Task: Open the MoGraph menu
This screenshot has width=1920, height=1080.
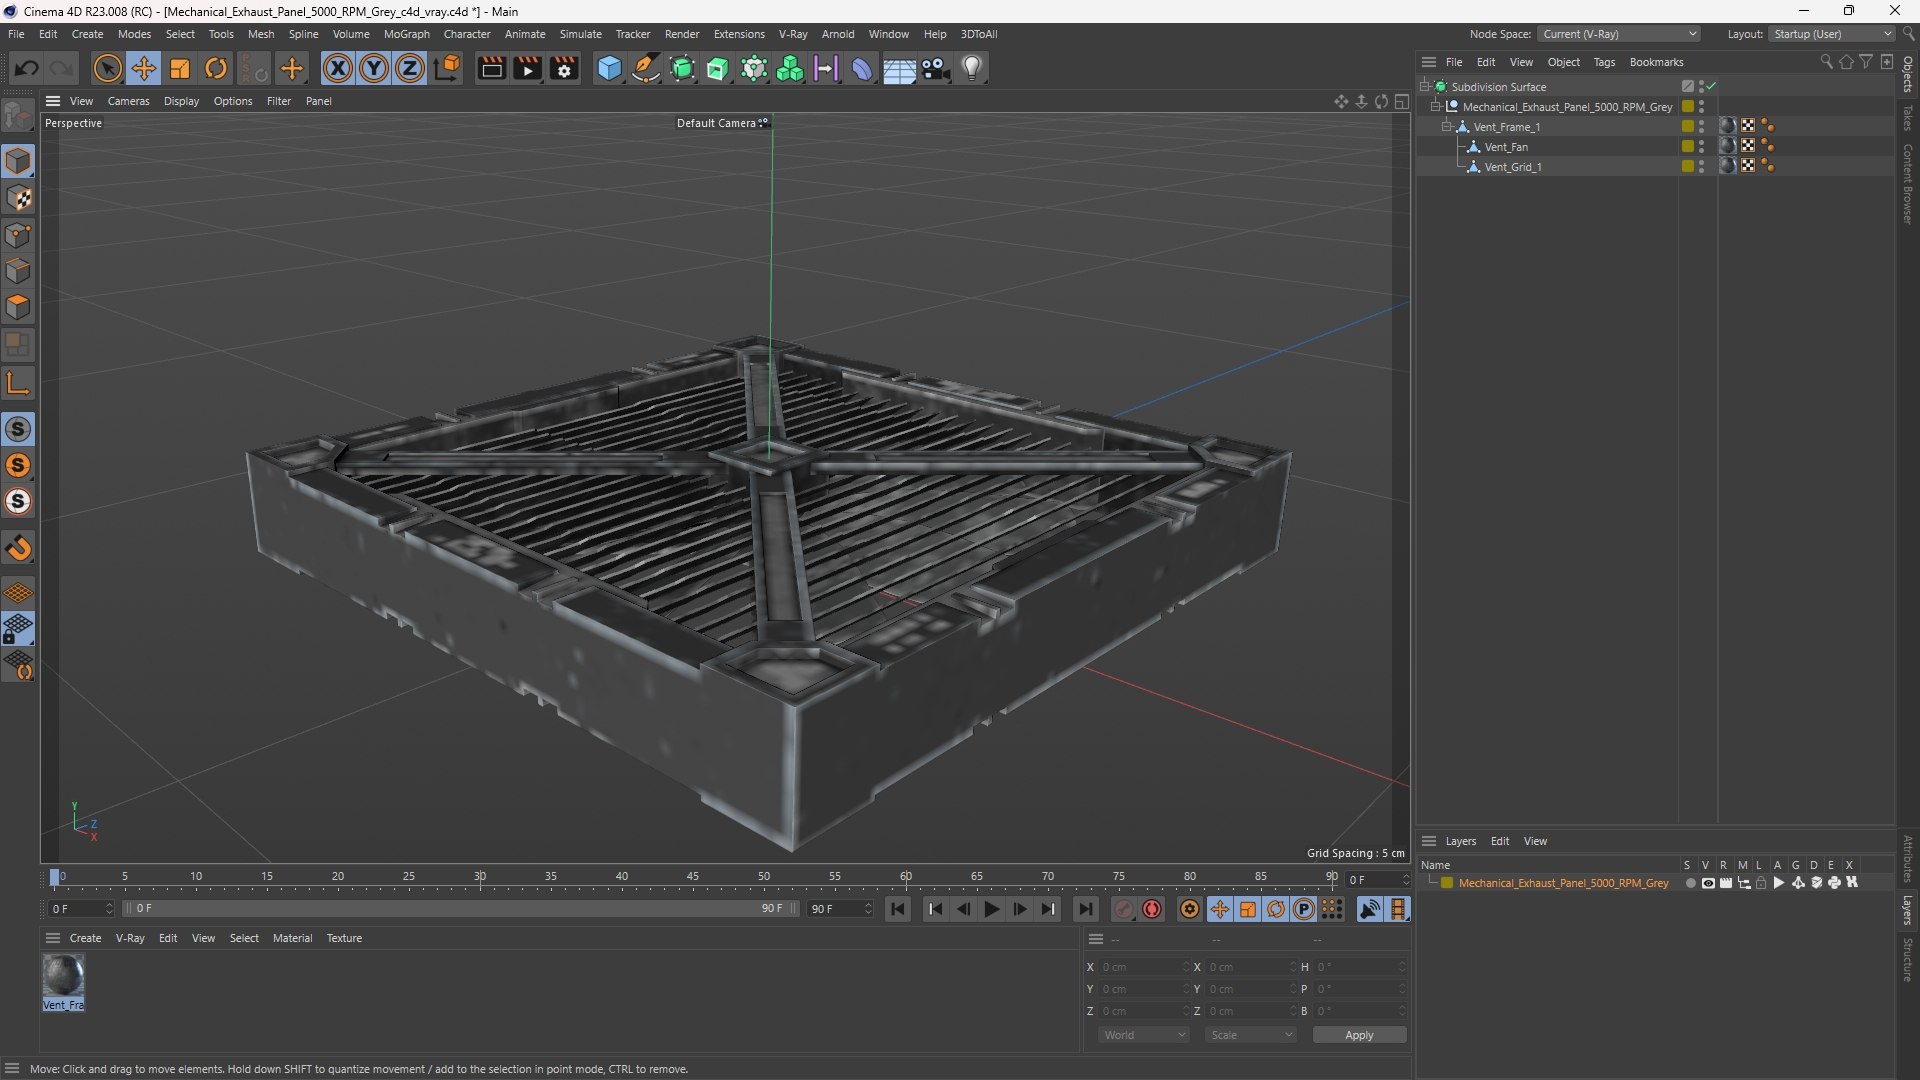Action: coord(406,34)
